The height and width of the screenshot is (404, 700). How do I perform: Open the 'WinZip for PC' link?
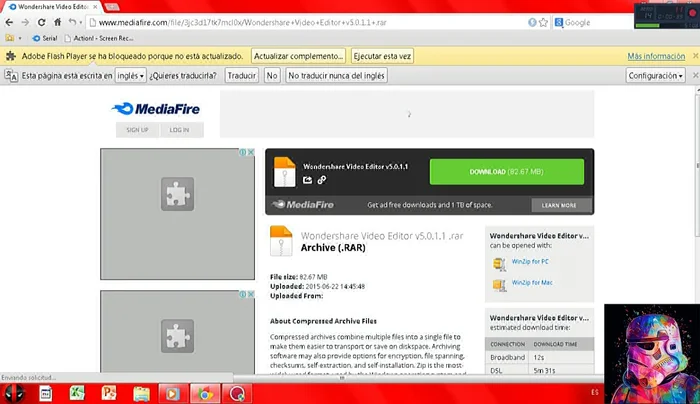coord(530,262)
